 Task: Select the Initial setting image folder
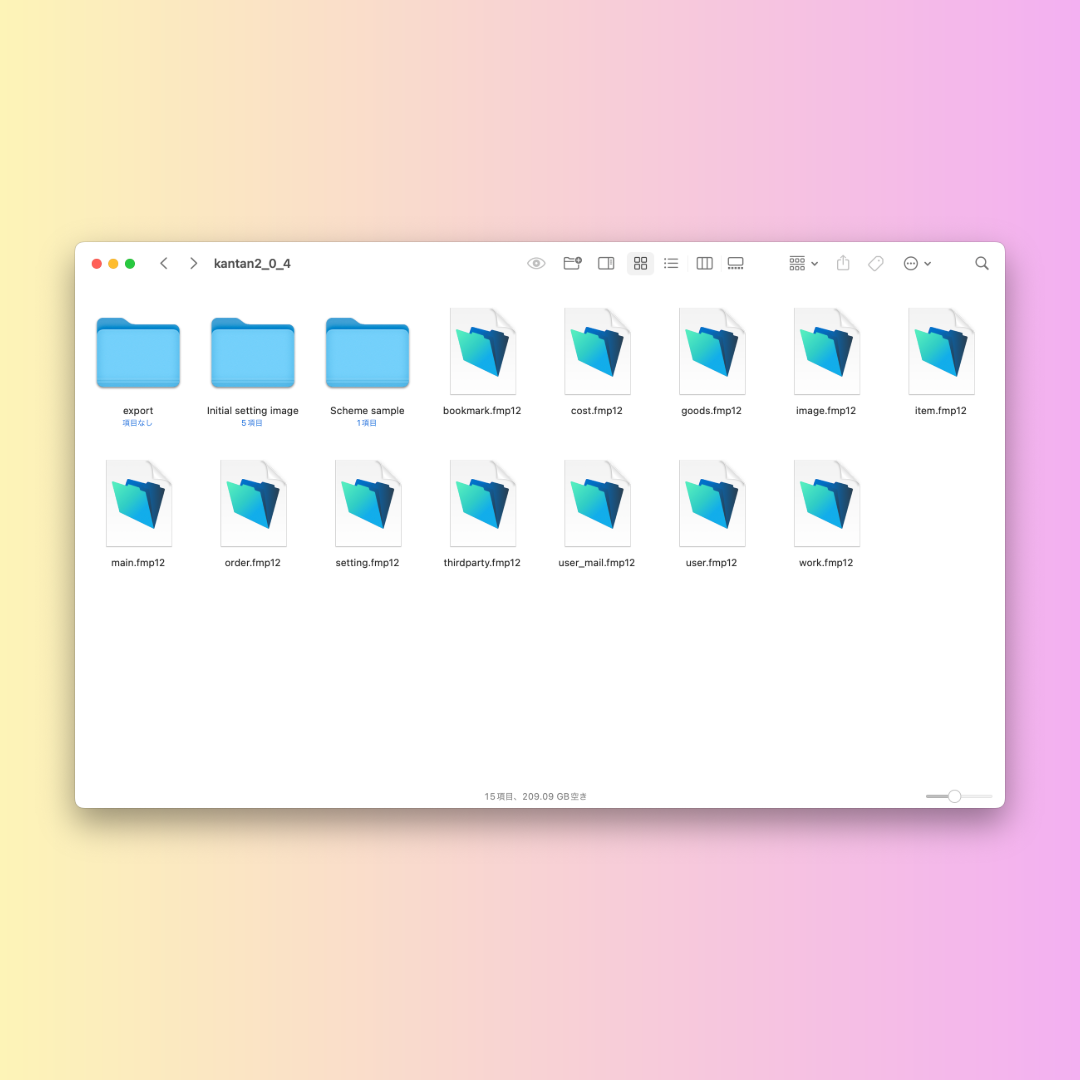point(253,353)
